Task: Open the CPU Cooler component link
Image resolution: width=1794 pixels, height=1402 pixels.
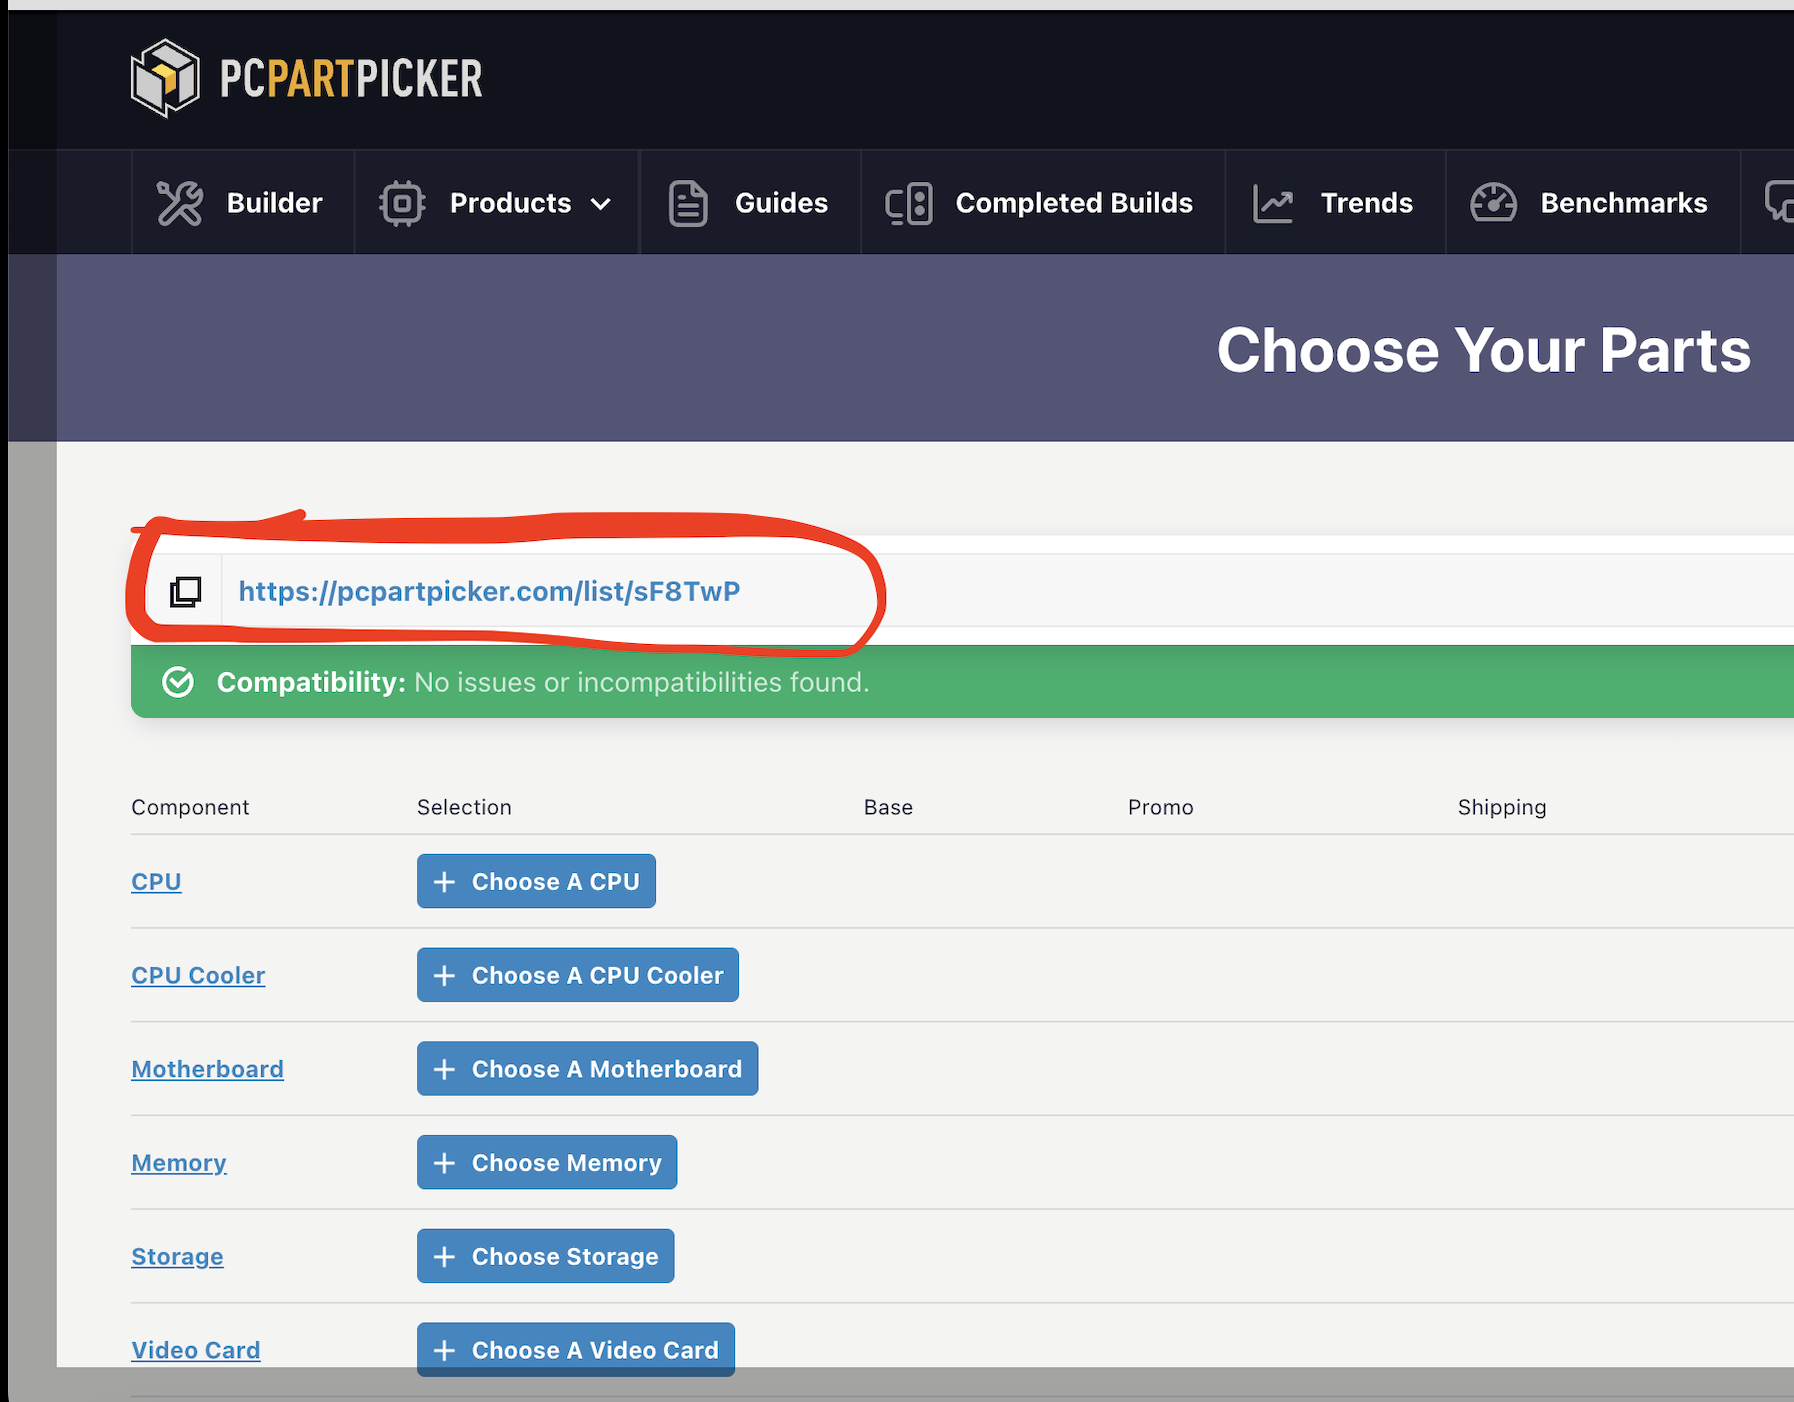Action: [x=198, y=975]
